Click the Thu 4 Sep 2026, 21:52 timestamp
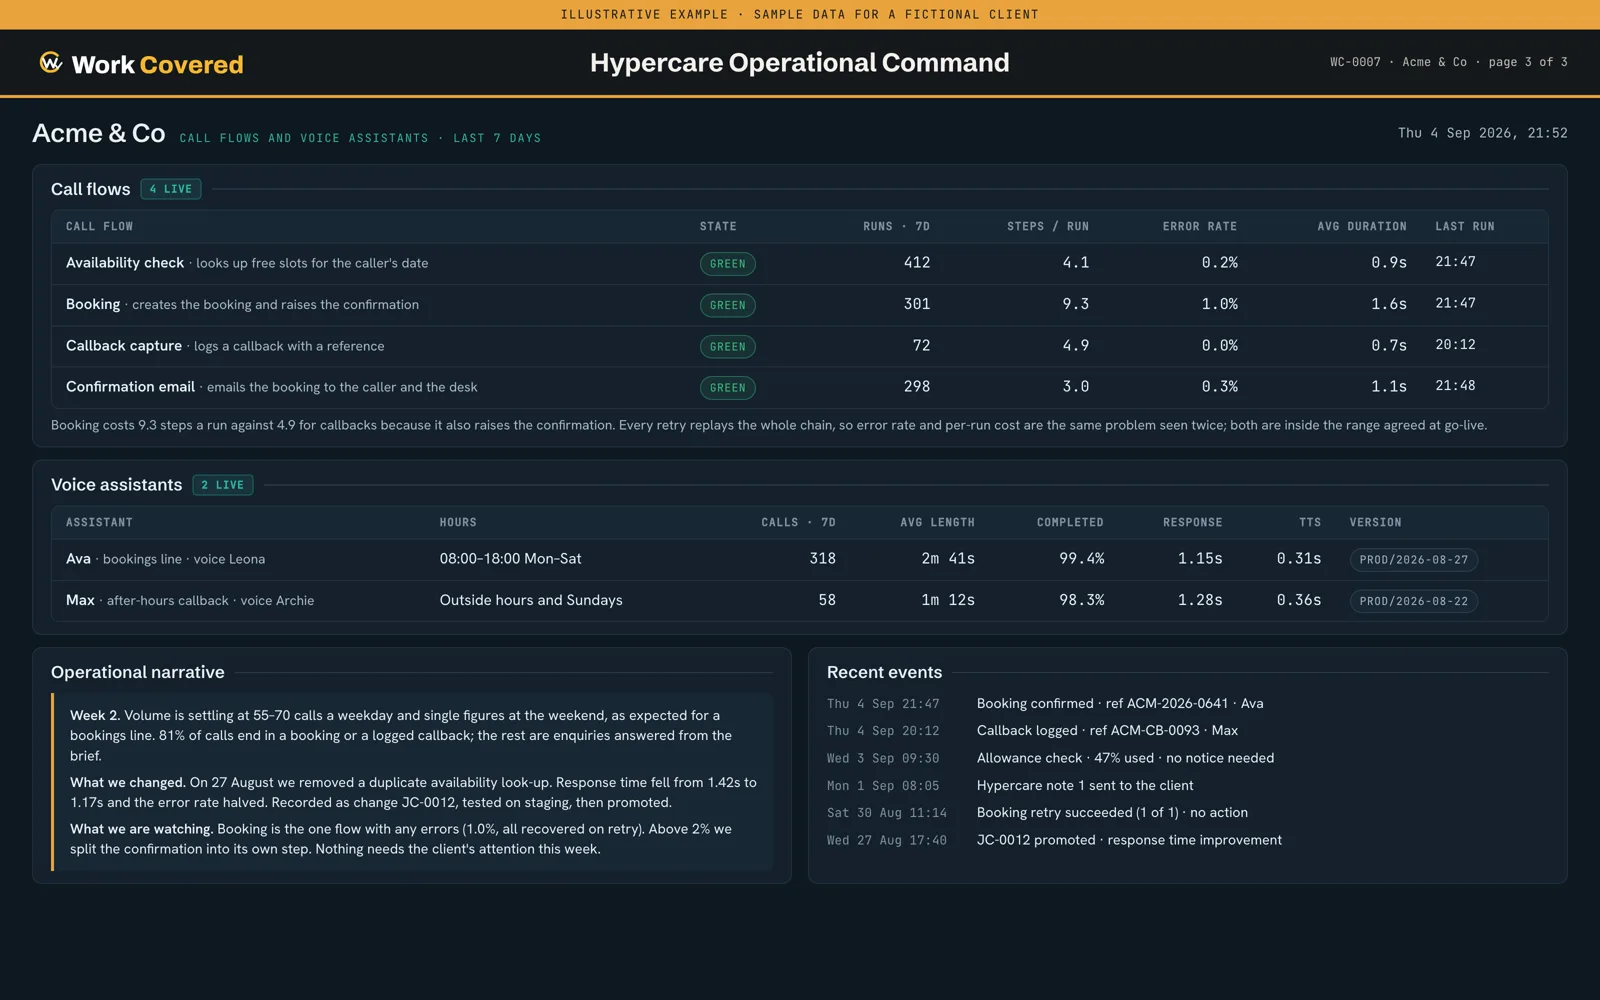Screen dimensions: 1600x1000 tap(1483, 133)
